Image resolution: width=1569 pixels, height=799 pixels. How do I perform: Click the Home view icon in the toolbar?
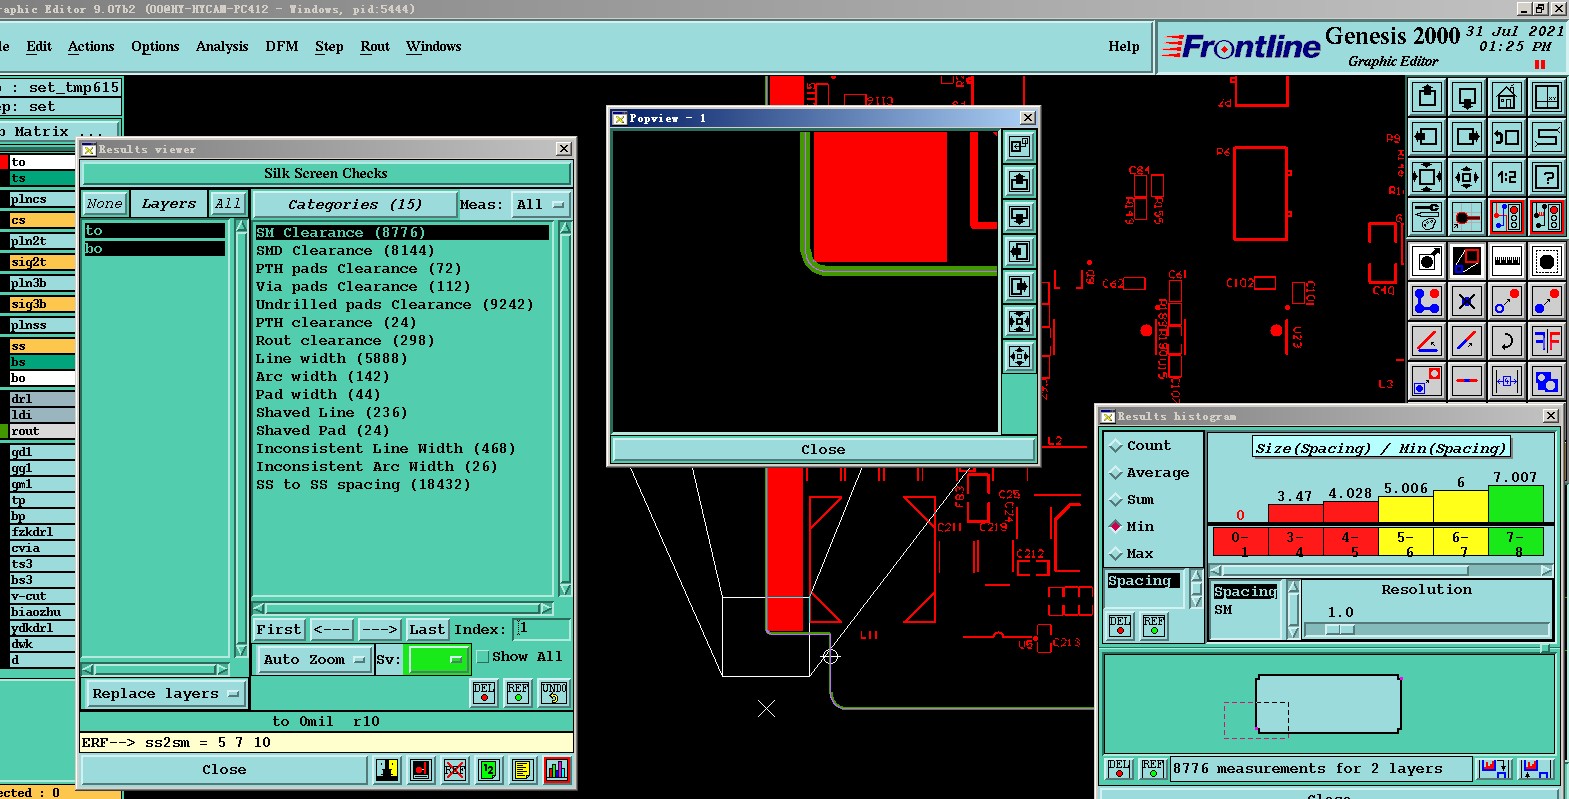click(x=1506, y=97)
